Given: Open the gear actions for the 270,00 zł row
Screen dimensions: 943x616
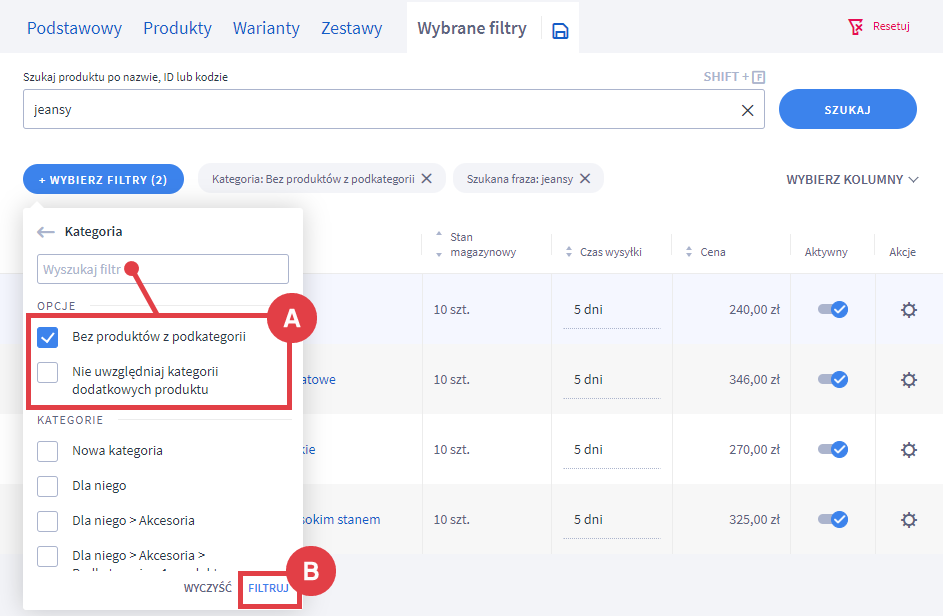Looking at the screenshot, I should [x=909, y=449].
